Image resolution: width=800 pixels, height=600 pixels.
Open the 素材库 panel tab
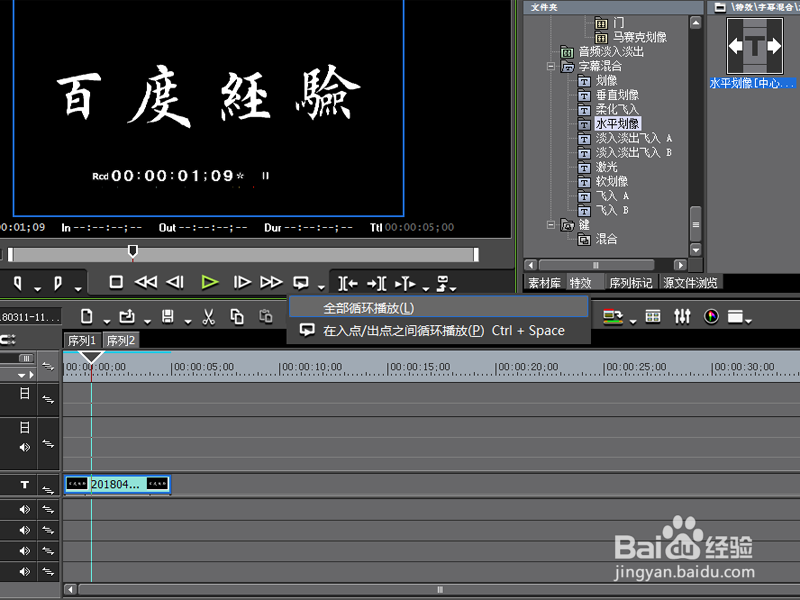click(544, 283)
